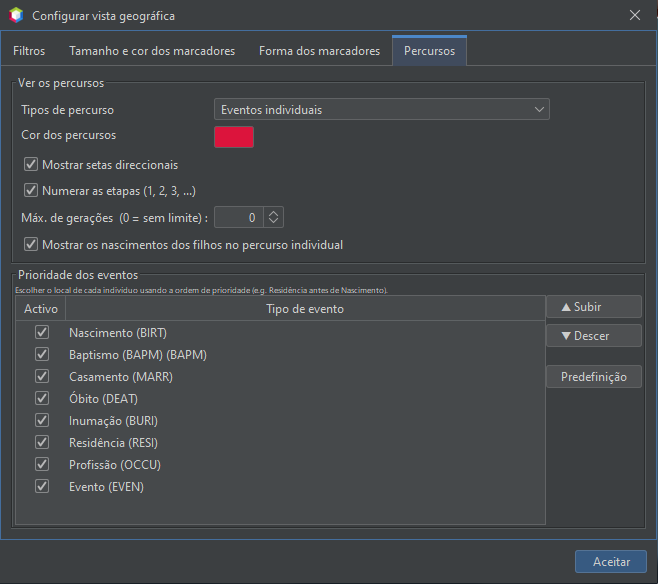Select the Percursos tab
This screenshot has width=658, height=584.
click(x=429, y=51)
